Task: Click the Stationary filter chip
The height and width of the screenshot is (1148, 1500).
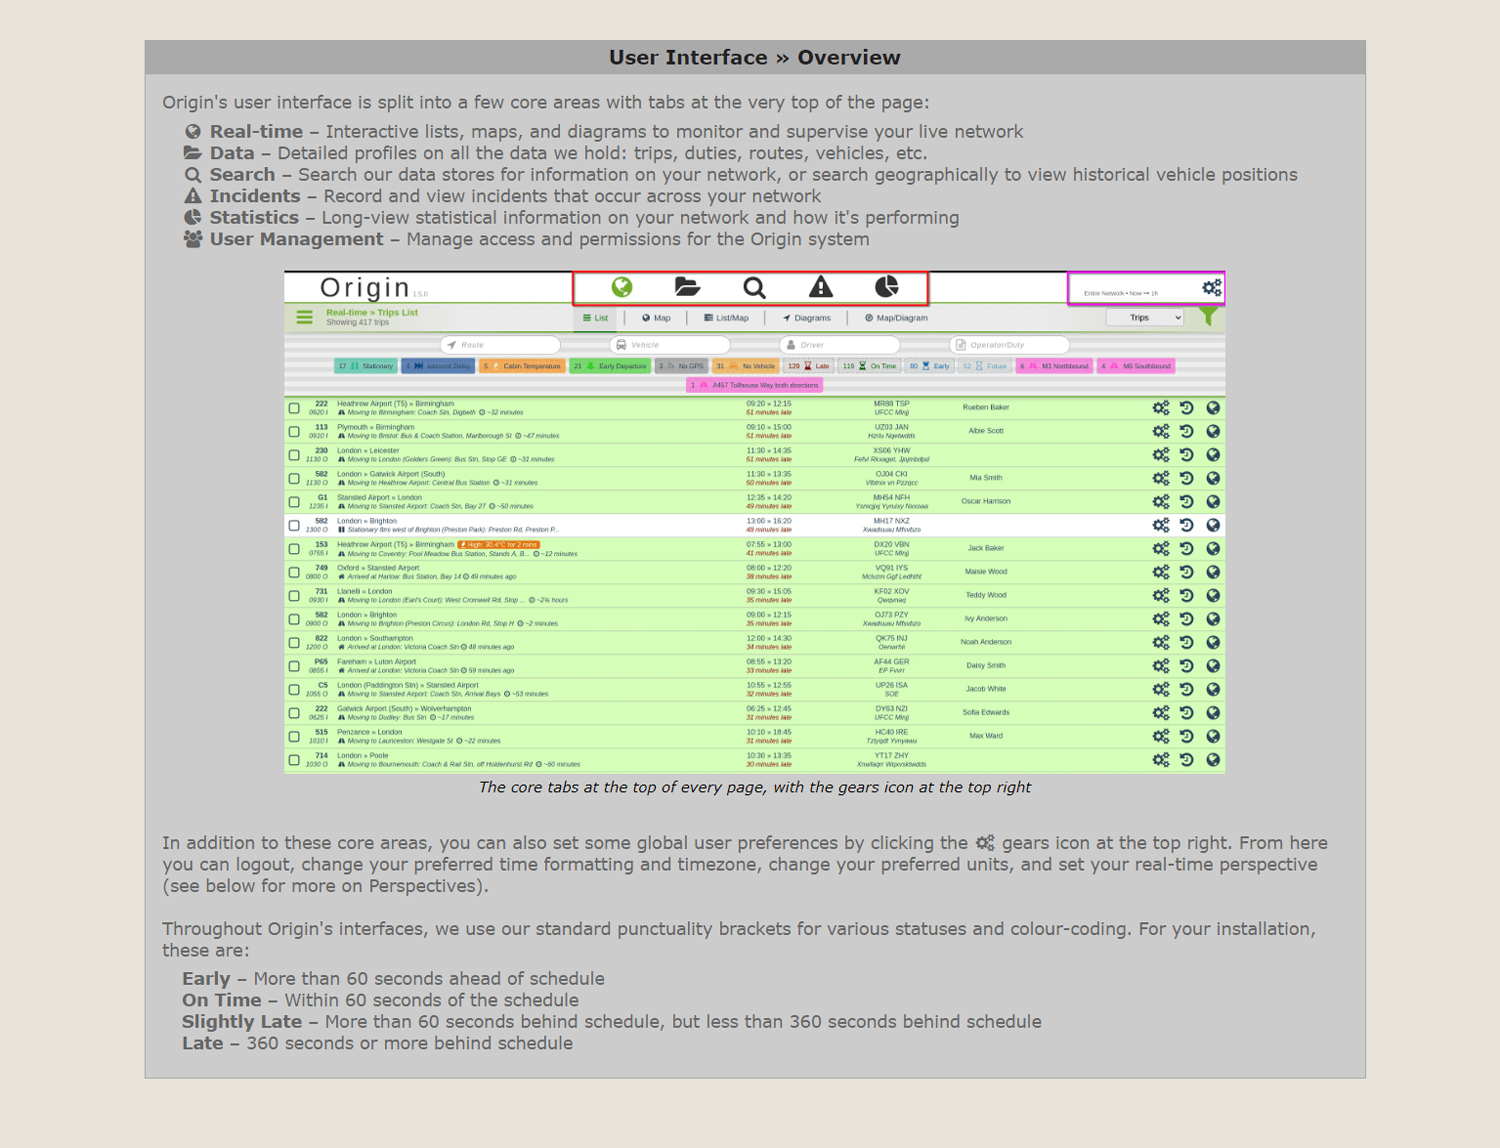Action: click(x=366, y=366)
